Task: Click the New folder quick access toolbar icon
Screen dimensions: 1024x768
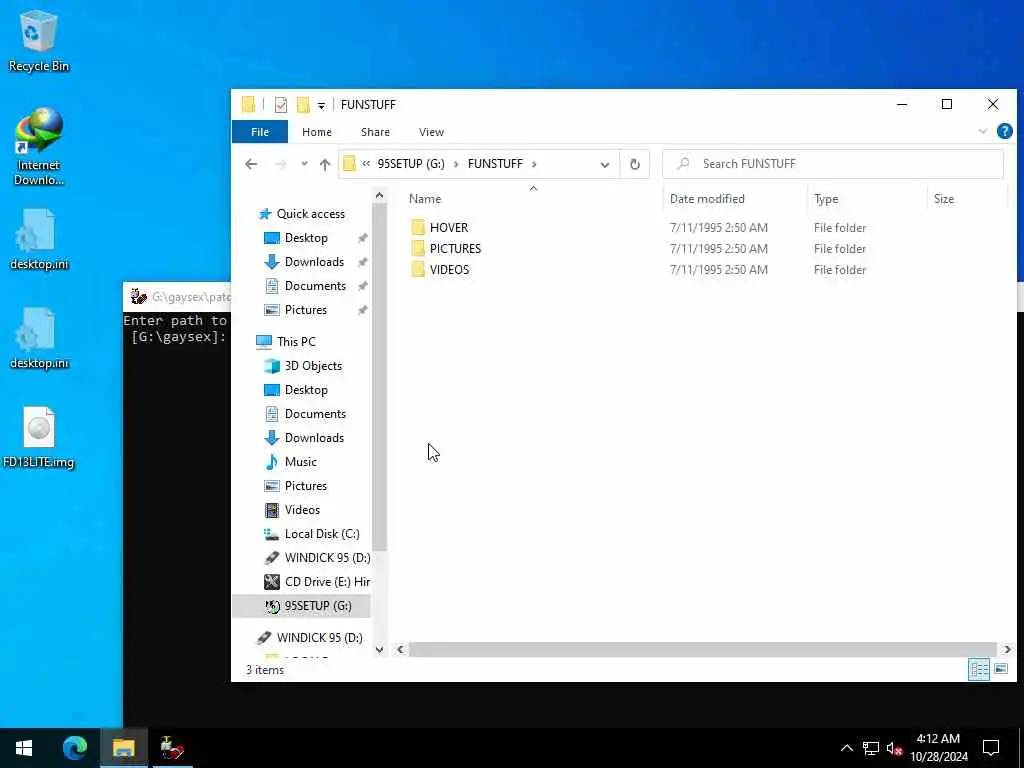Action: point(302,104)
